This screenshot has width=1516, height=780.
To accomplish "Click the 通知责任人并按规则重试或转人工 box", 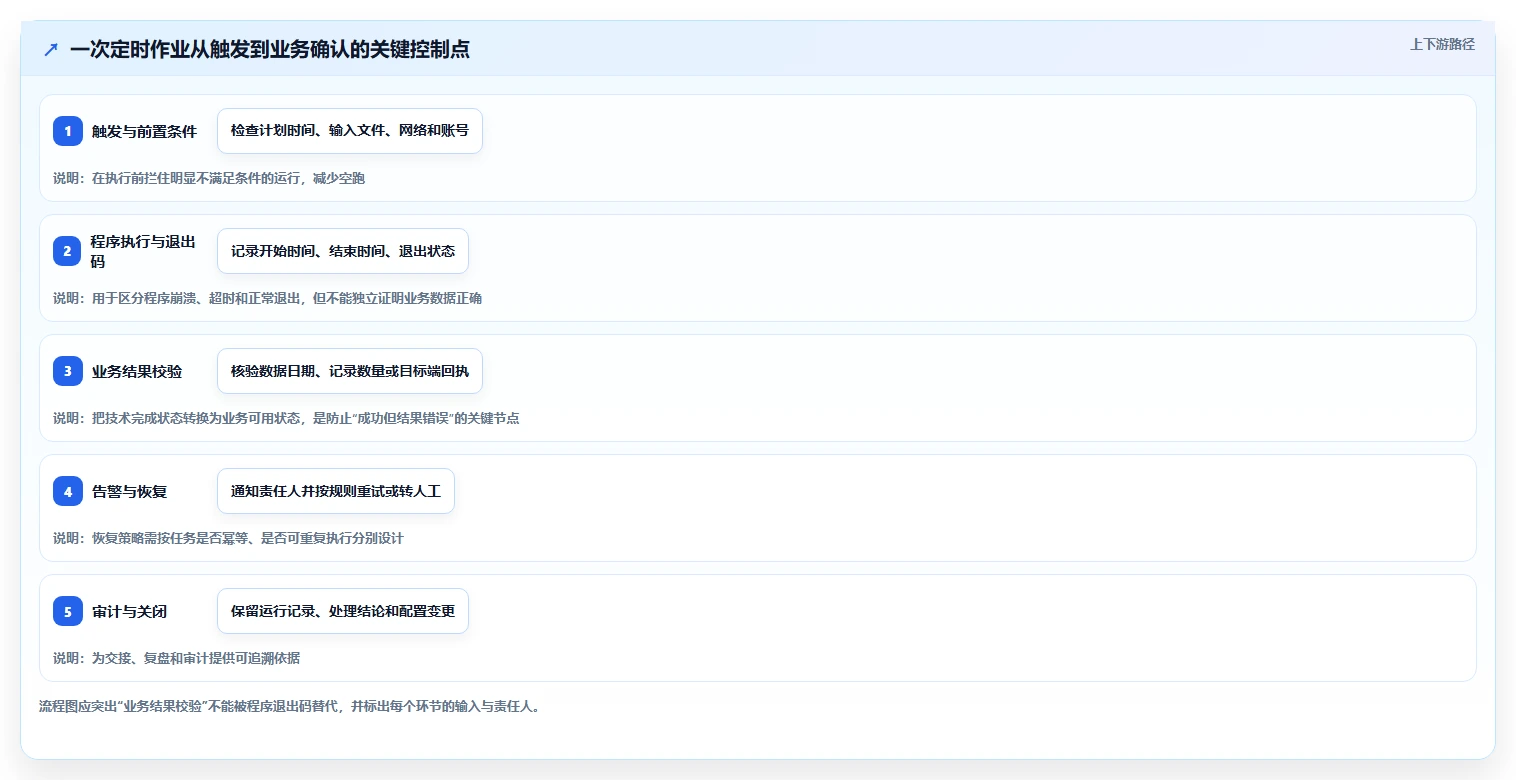I will (336, 491).
